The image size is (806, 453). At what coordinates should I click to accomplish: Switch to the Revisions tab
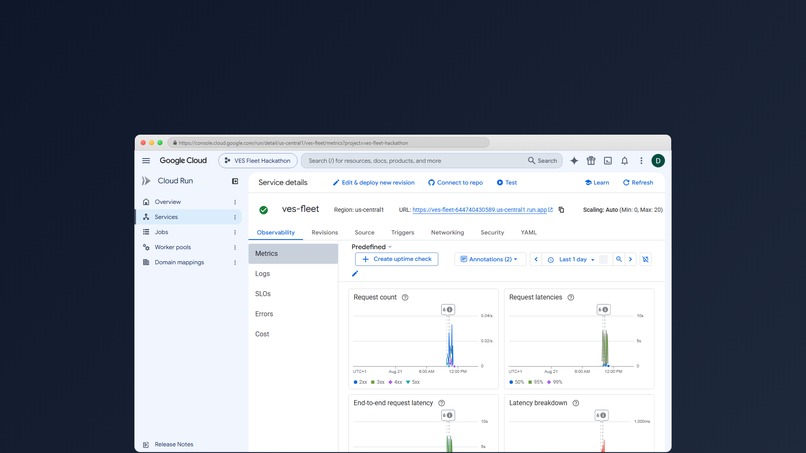click(x=325, y=233)
